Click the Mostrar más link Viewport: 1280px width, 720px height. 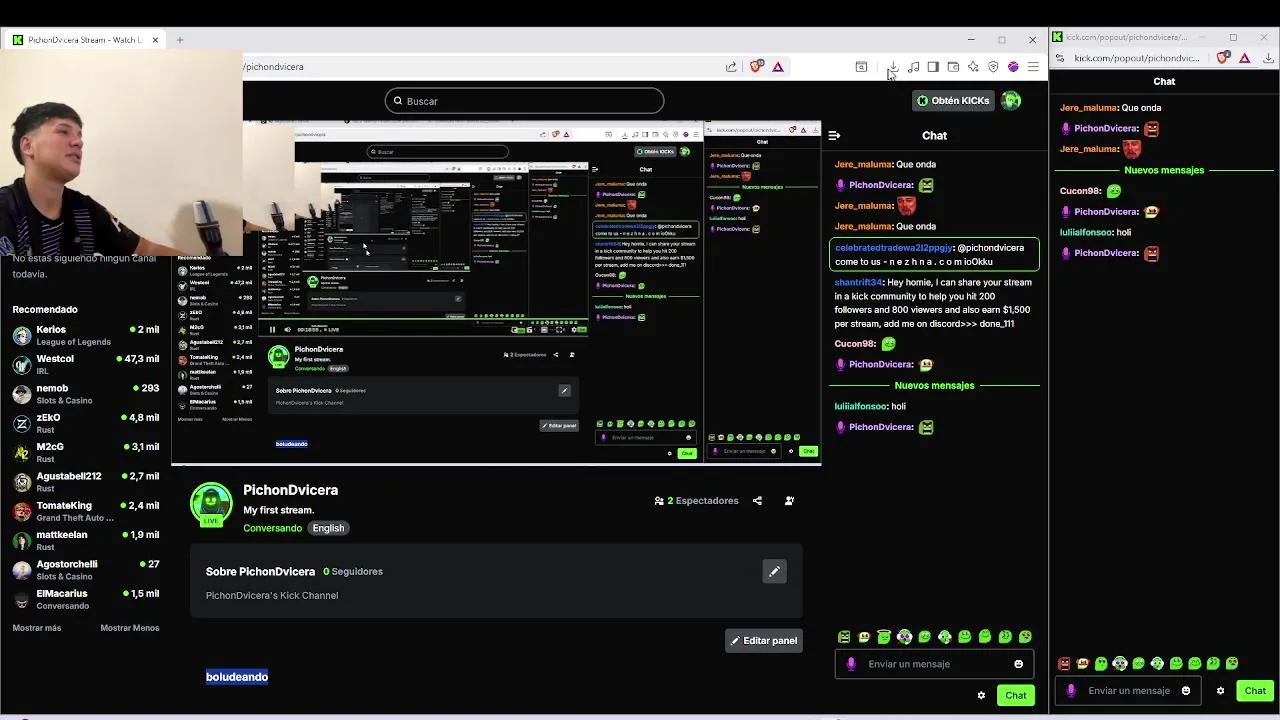click(37, 628)
